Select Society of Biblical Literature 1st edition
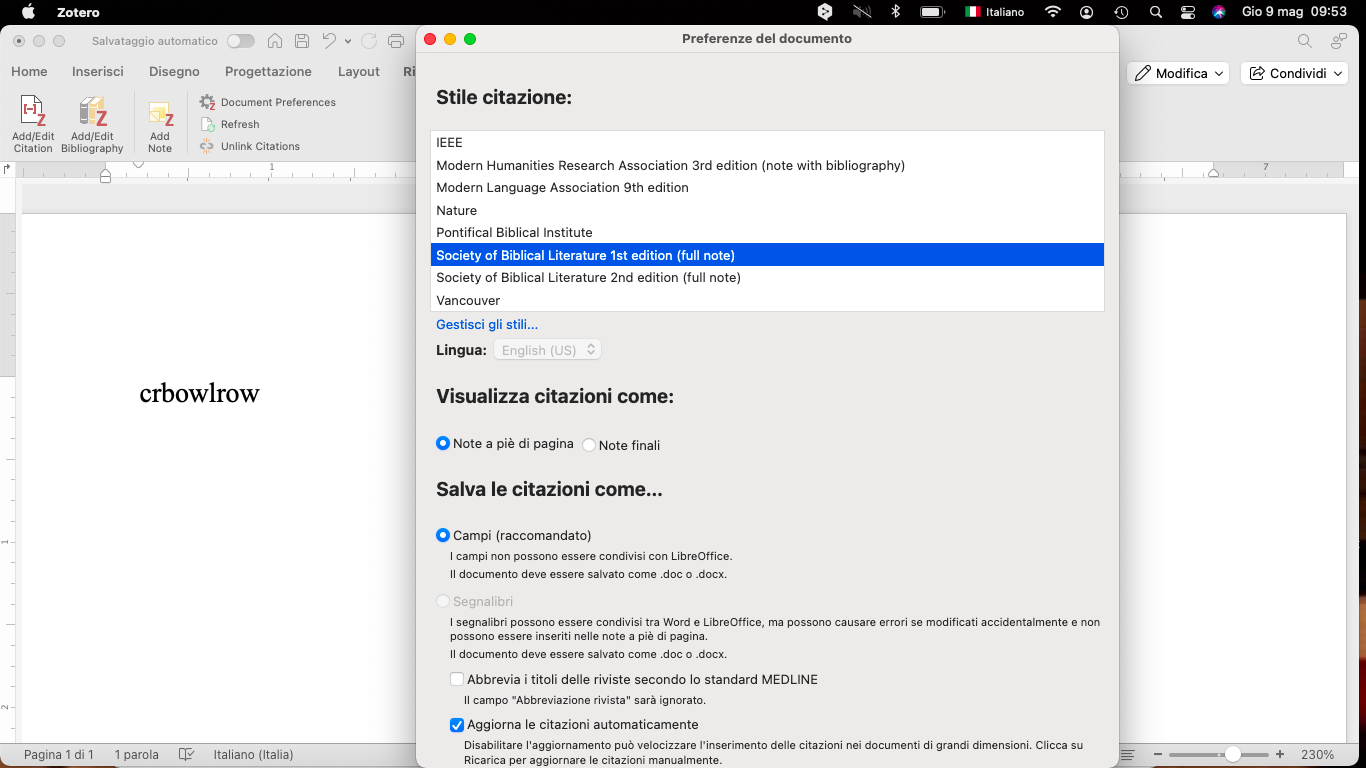Viewport: 1366px width, 768px height. pos(767,255)
